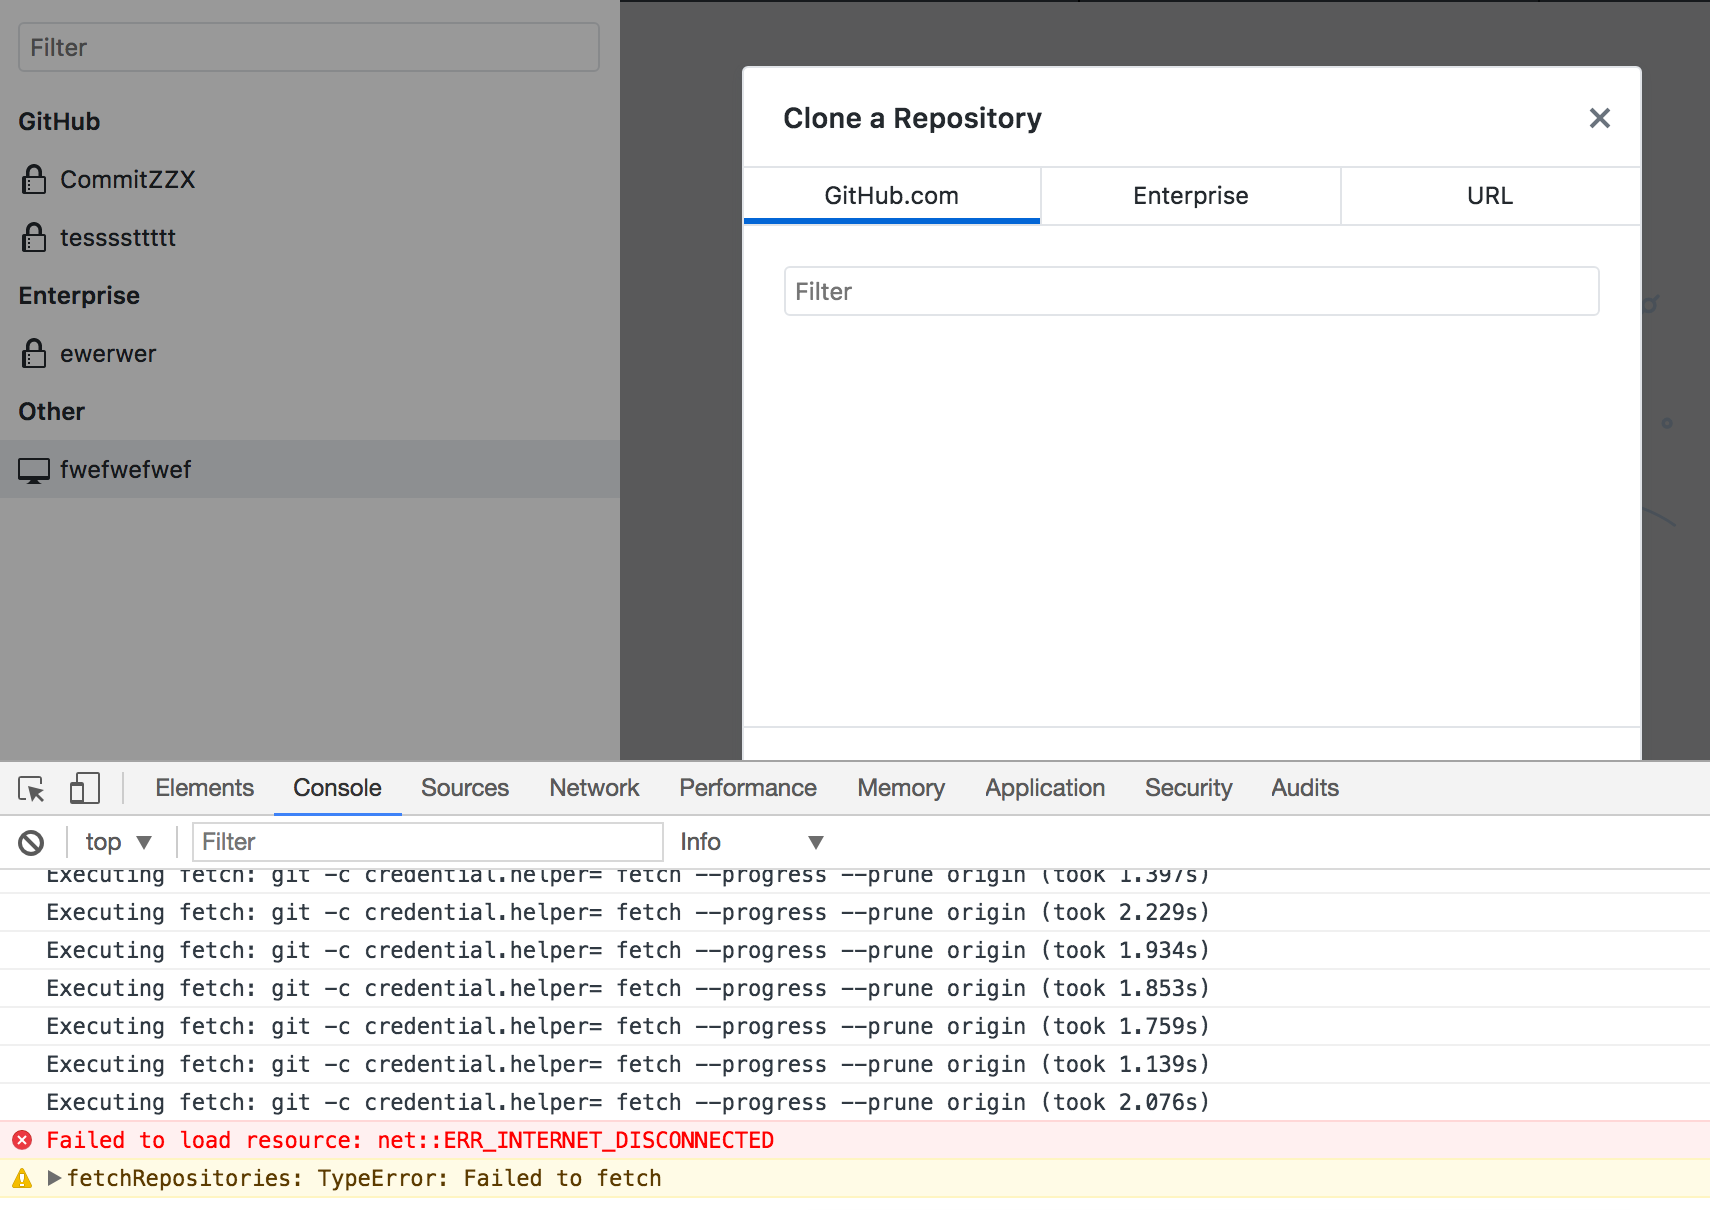Viewport: 1710px width, 1210px height.
Task: Select the ewerwer repository
Action: (310, 354)
